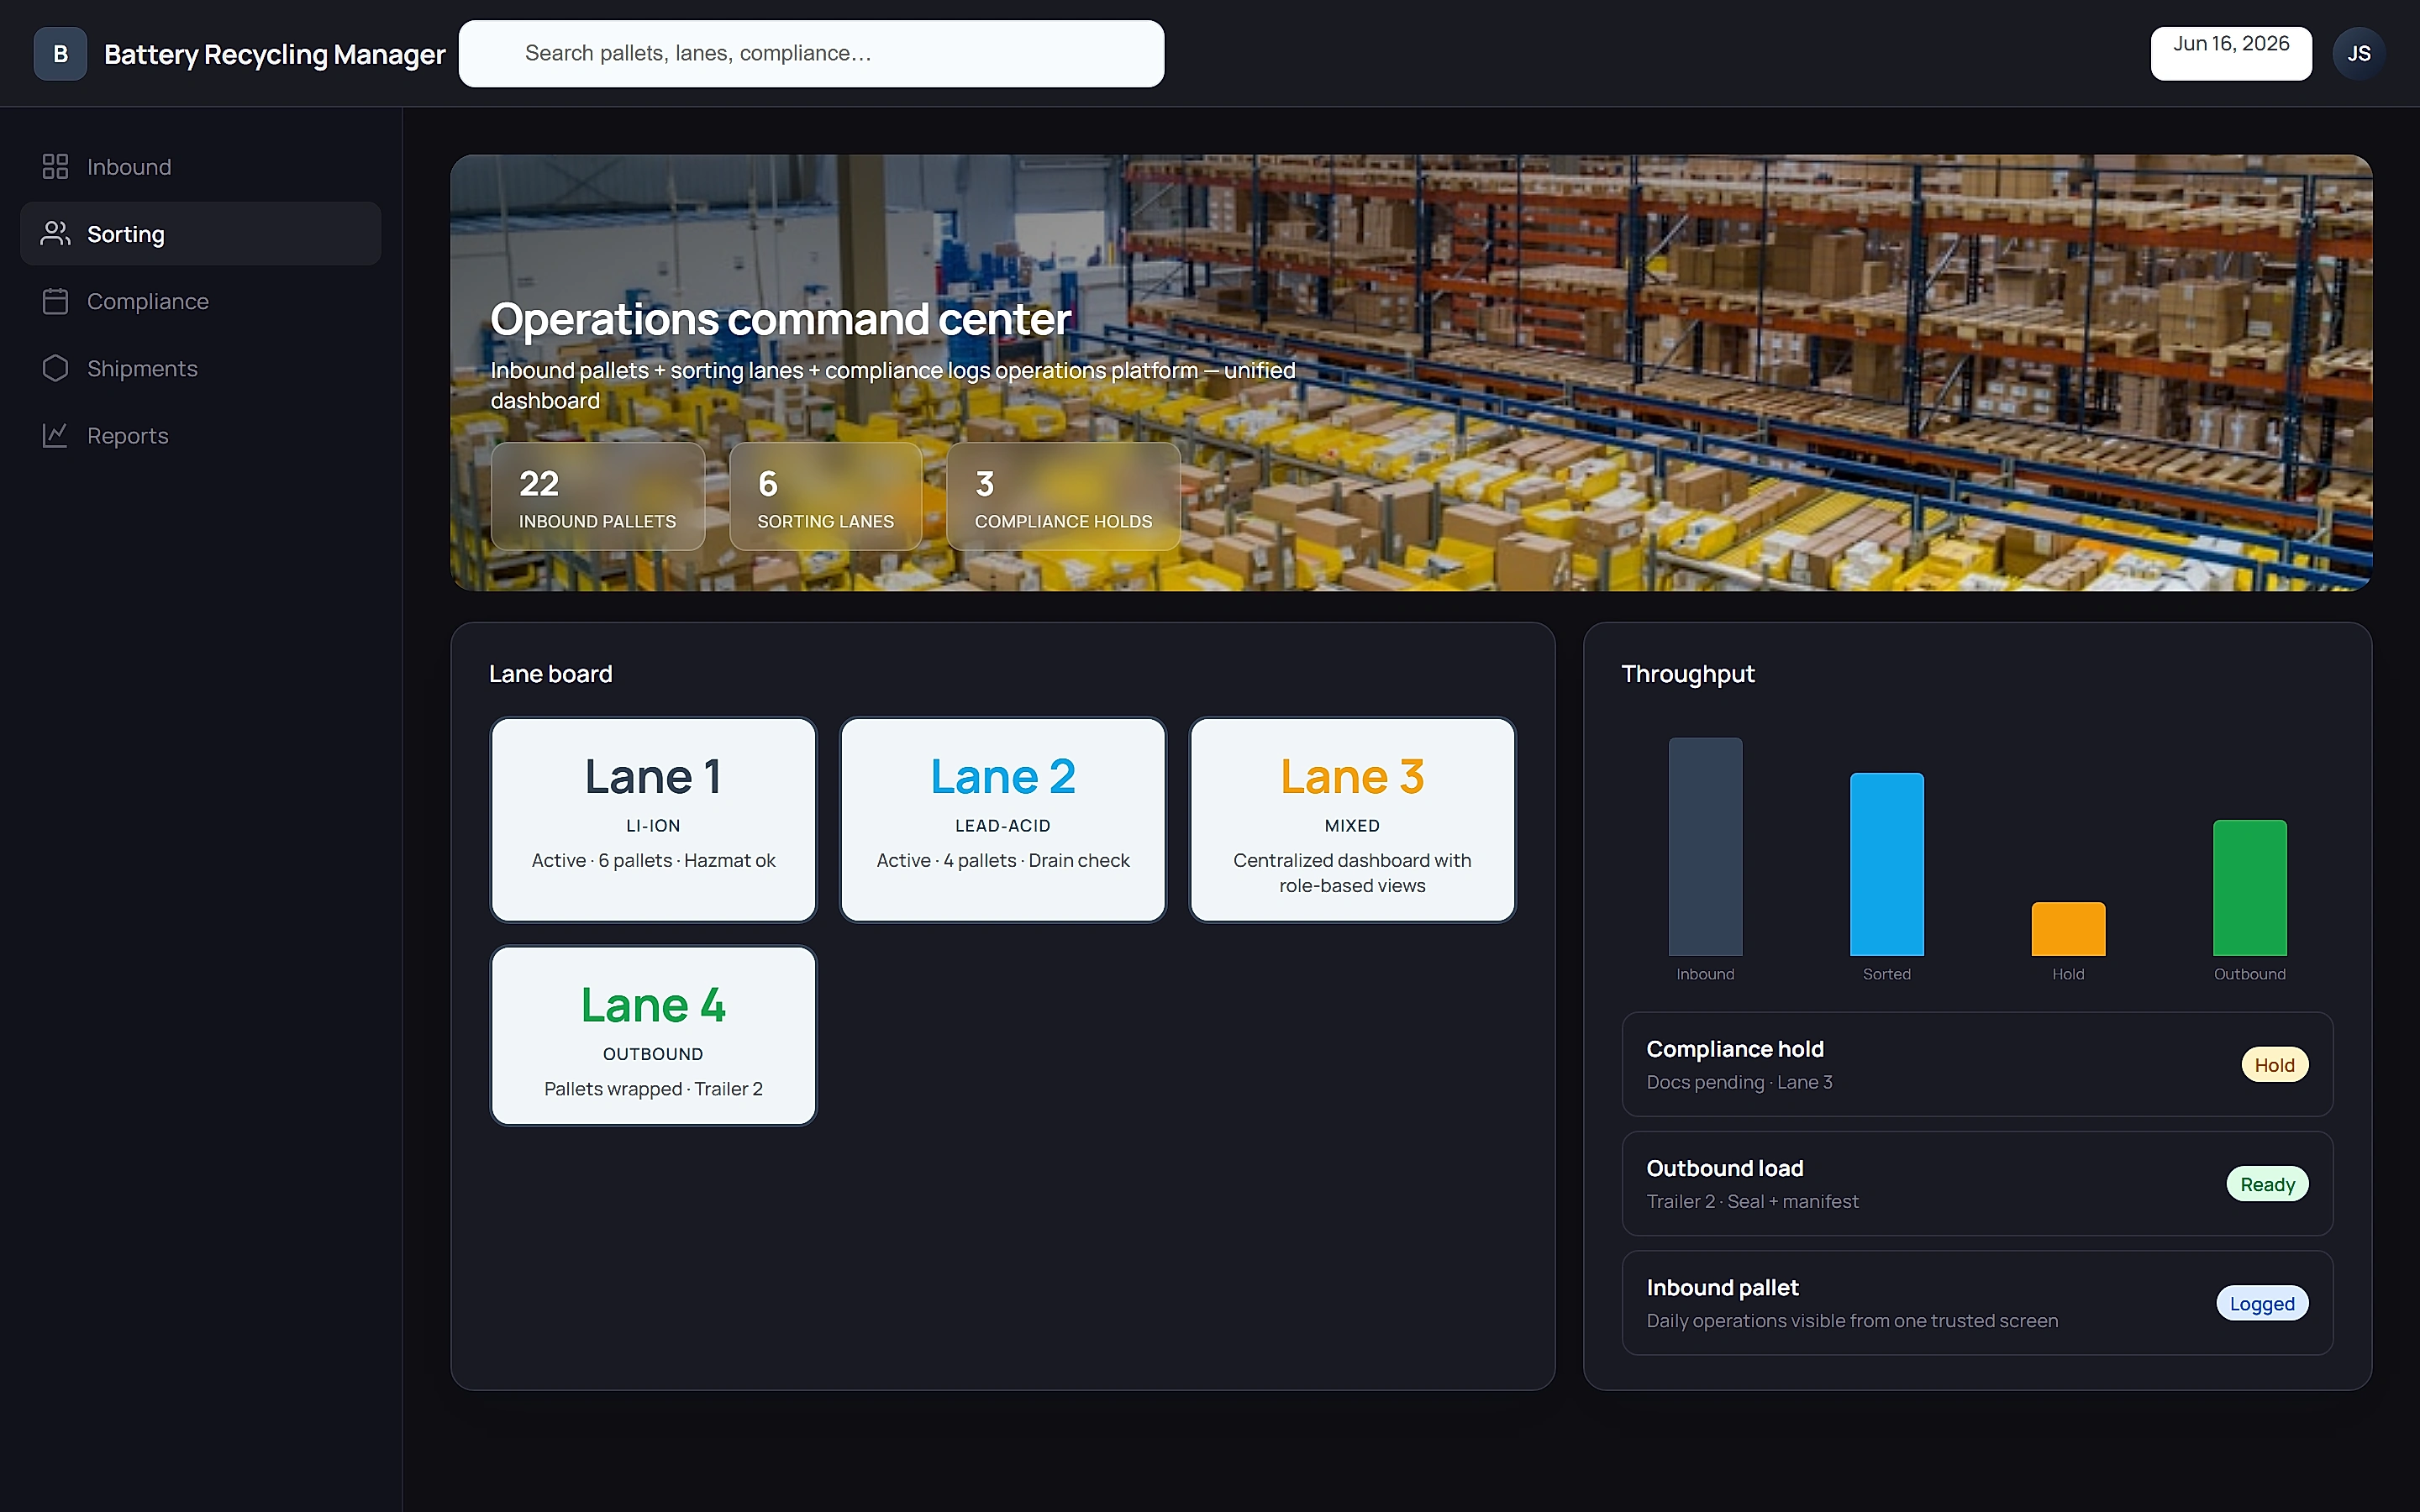
Task: Click 'Active · 4 pallets · Drain check' text
Action: coord(1003,860)
